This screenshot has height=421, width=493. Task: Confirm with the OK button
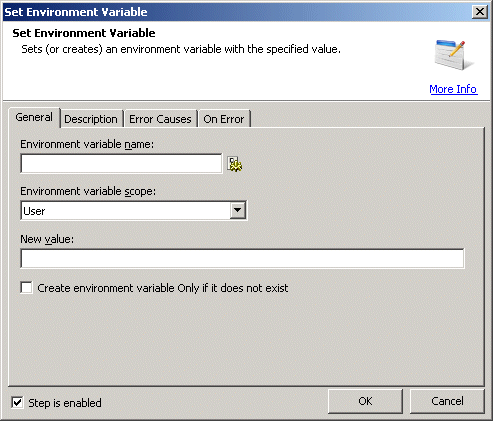coord(365,401)
